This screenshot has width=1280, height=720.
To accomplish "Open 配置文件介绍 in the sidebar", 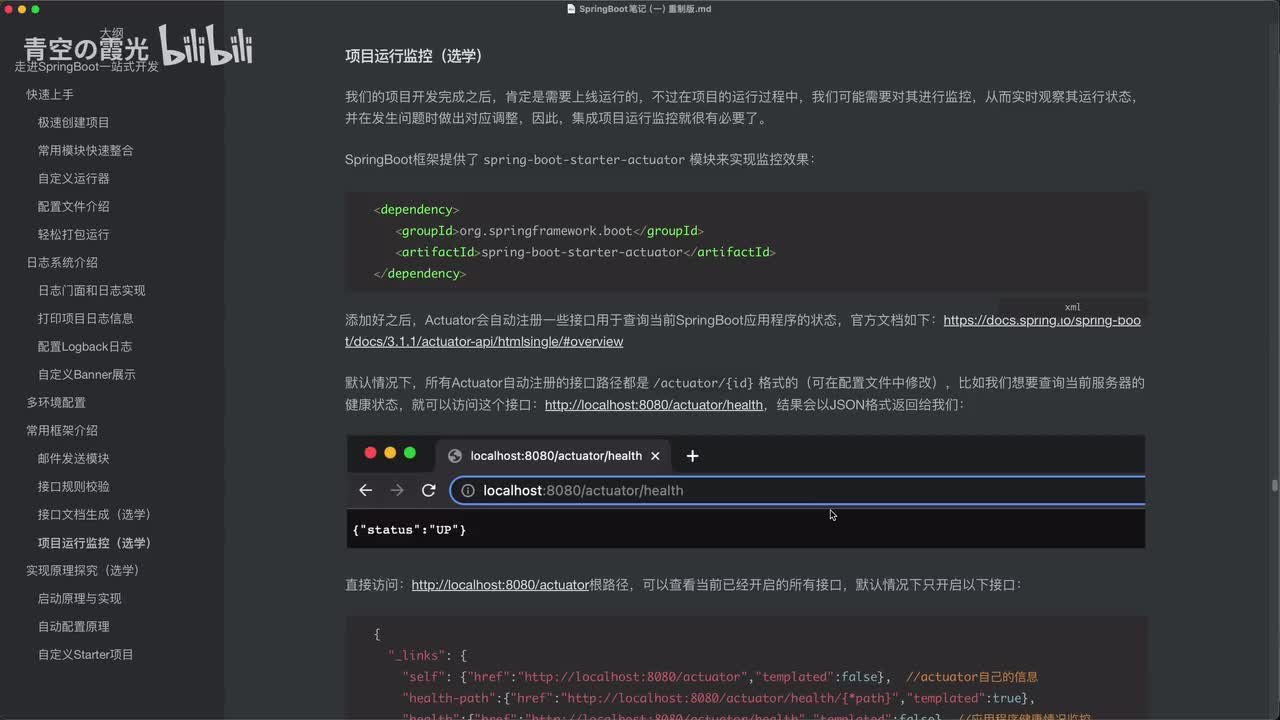I will (x=74, y=206).
